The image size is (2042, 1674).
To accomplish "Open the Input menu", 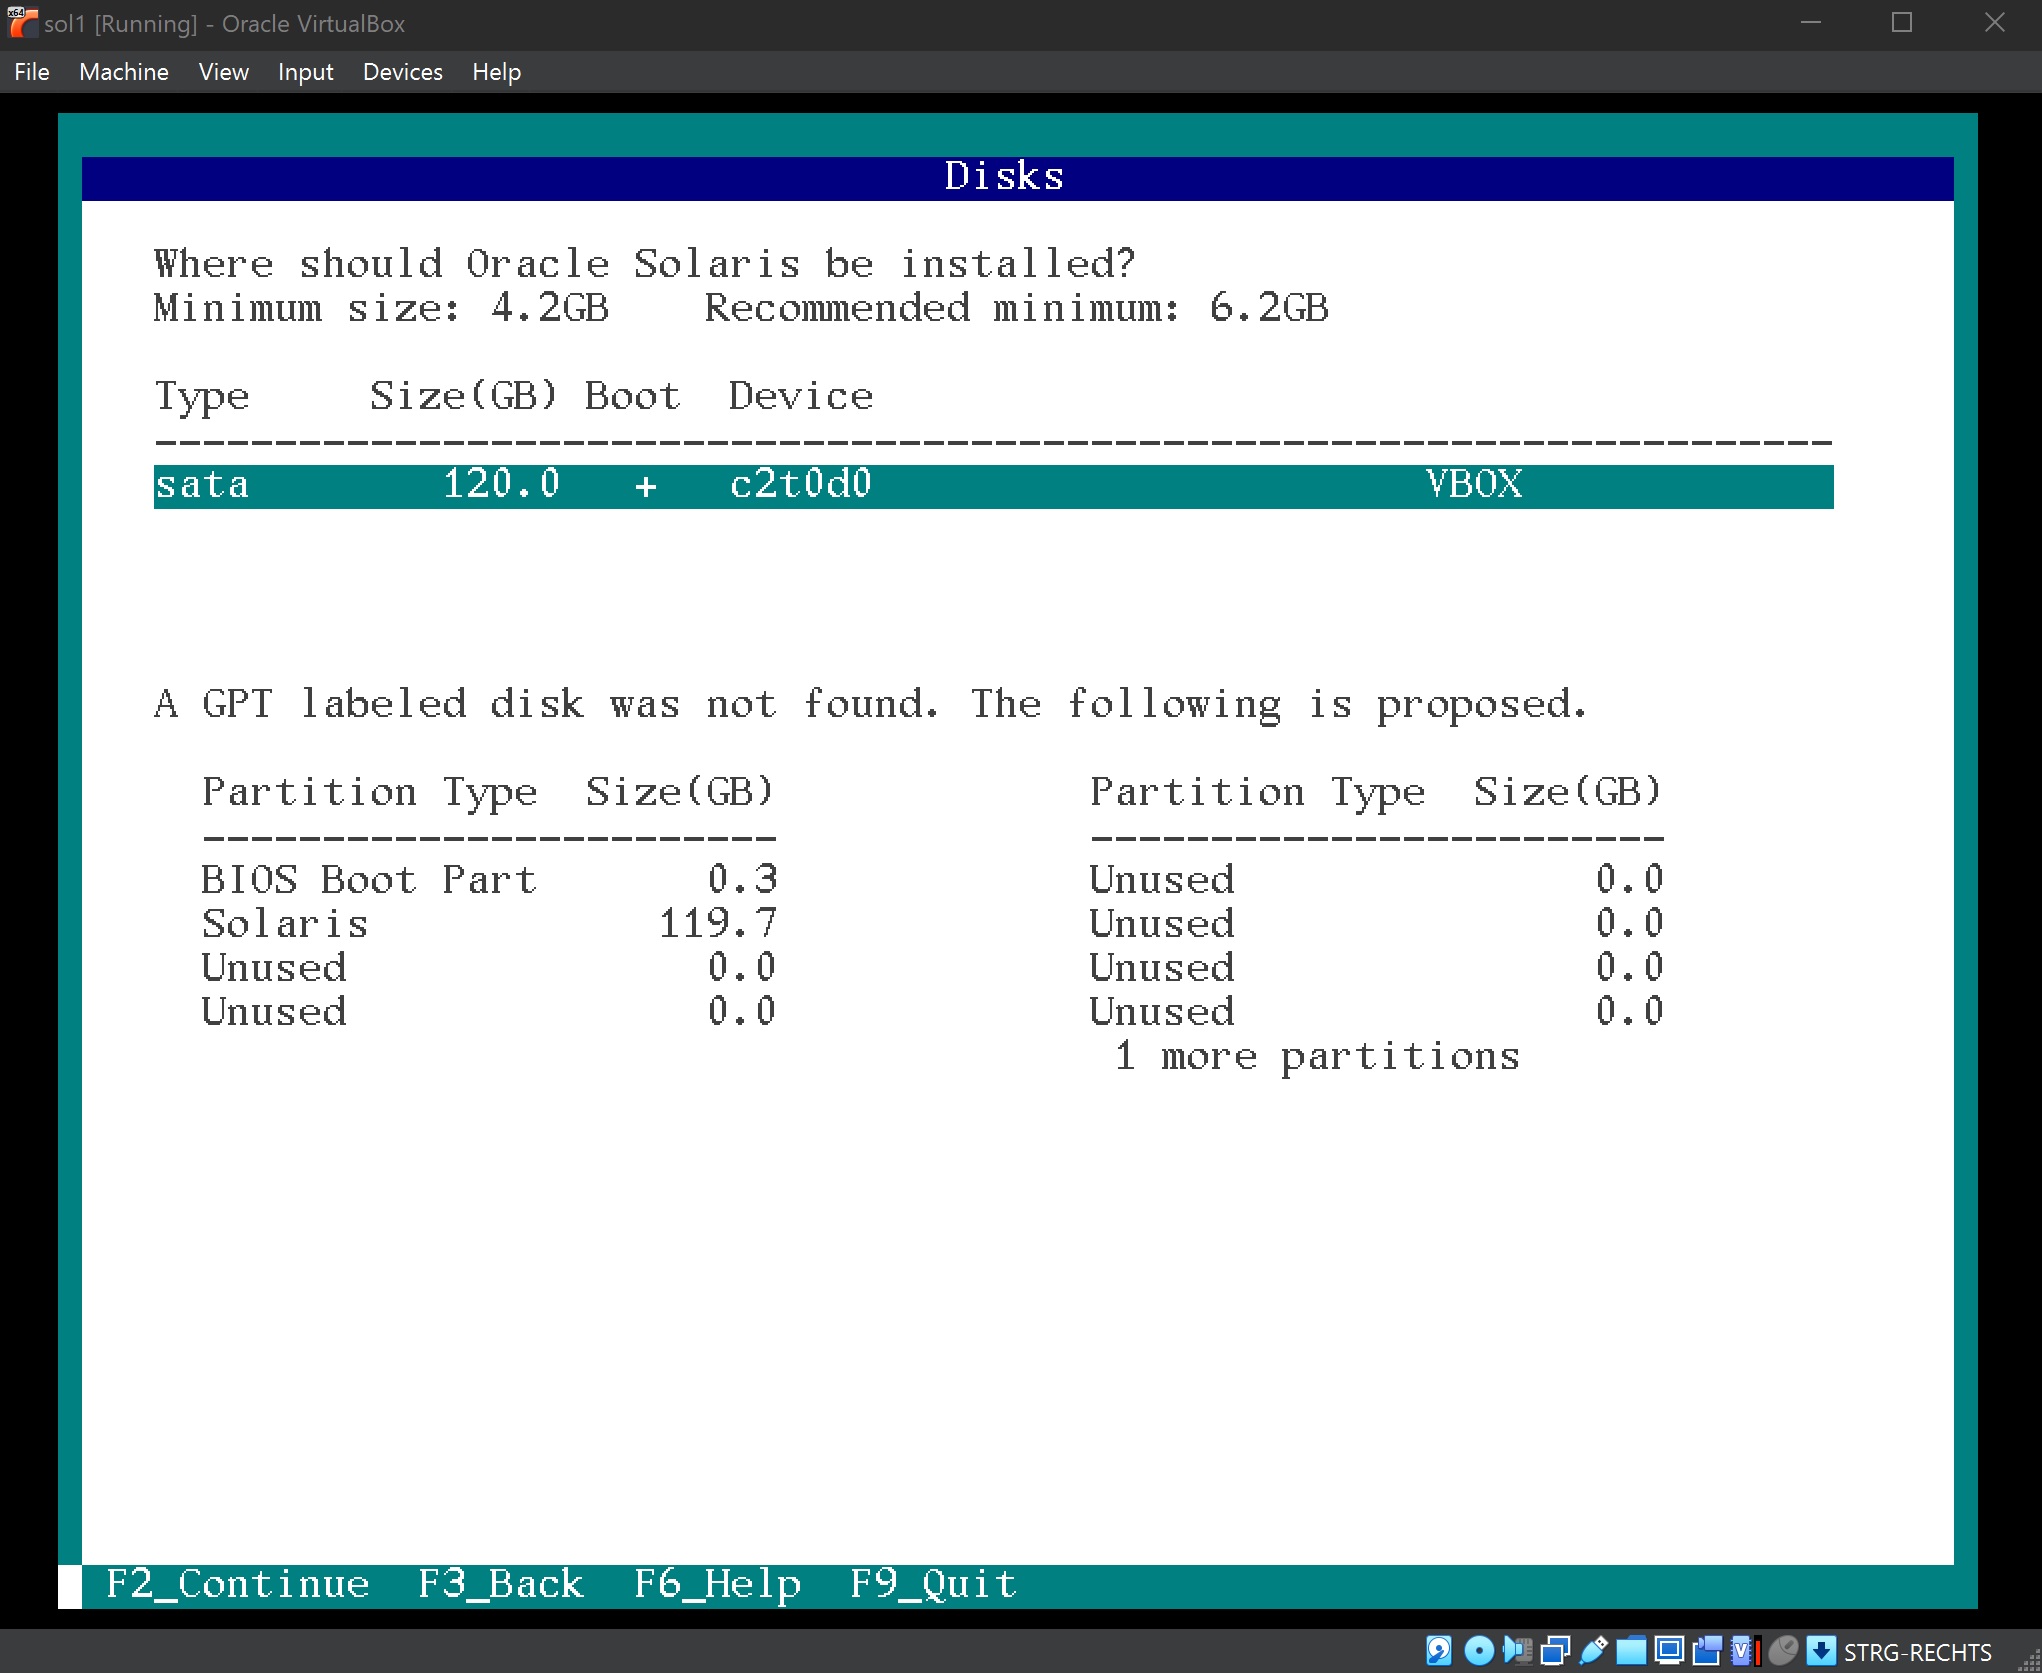I will (305, 71).
